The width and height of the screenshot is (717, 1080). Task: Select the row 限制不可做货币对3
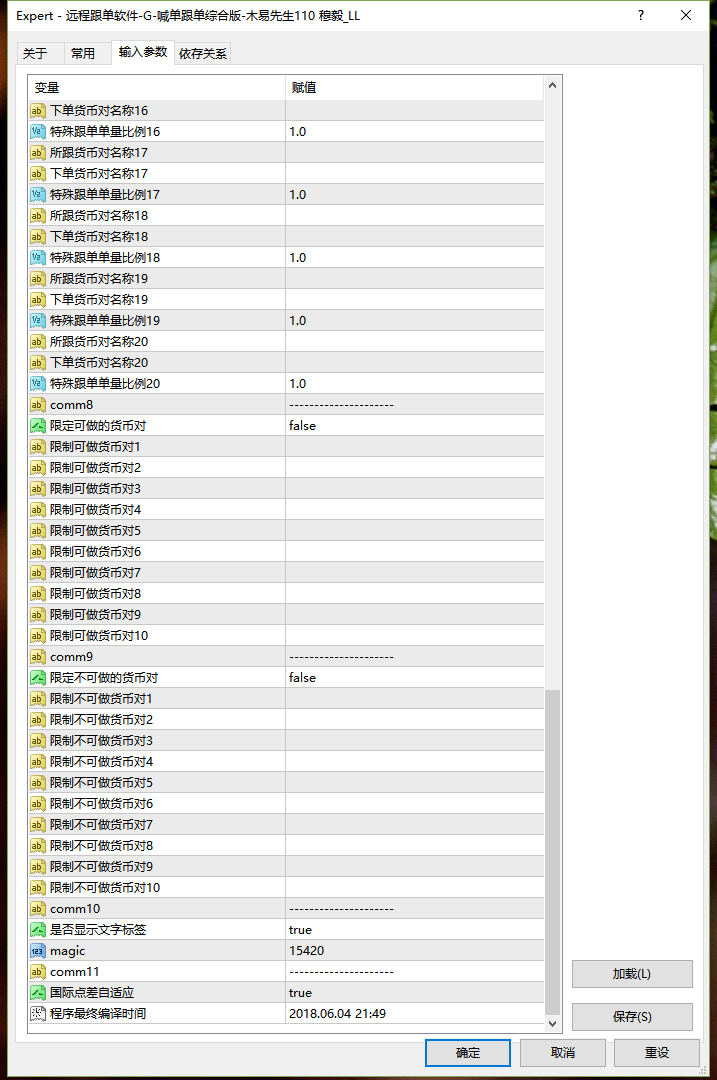[x=287, y=740]
